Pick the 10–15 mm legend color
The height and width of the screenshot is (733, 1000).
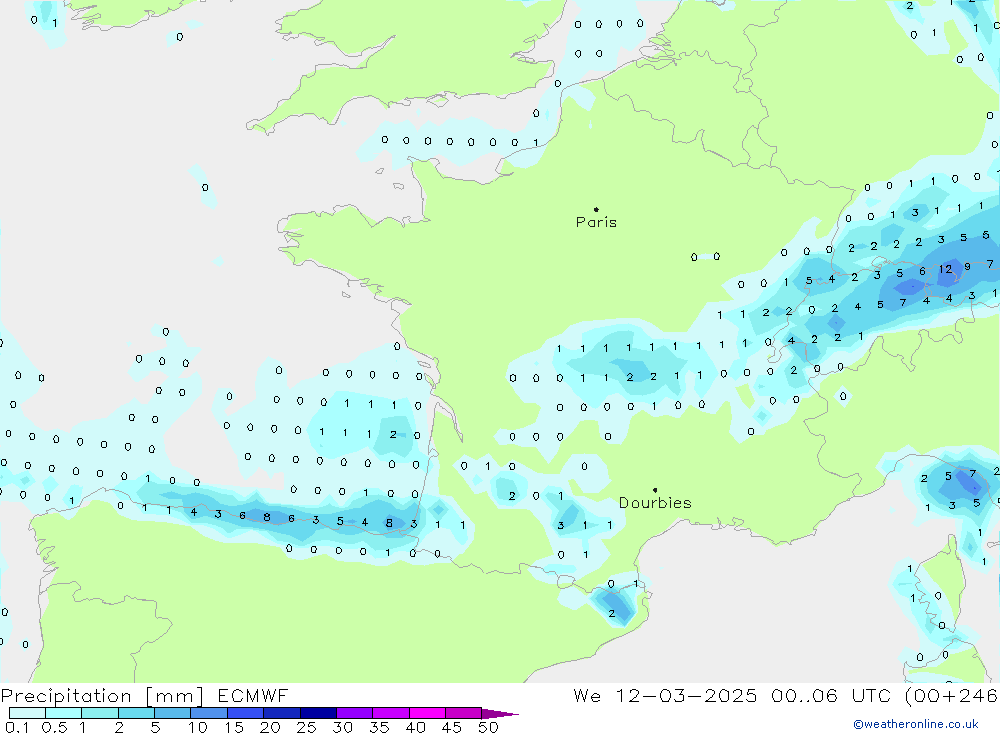pos(209,713)
